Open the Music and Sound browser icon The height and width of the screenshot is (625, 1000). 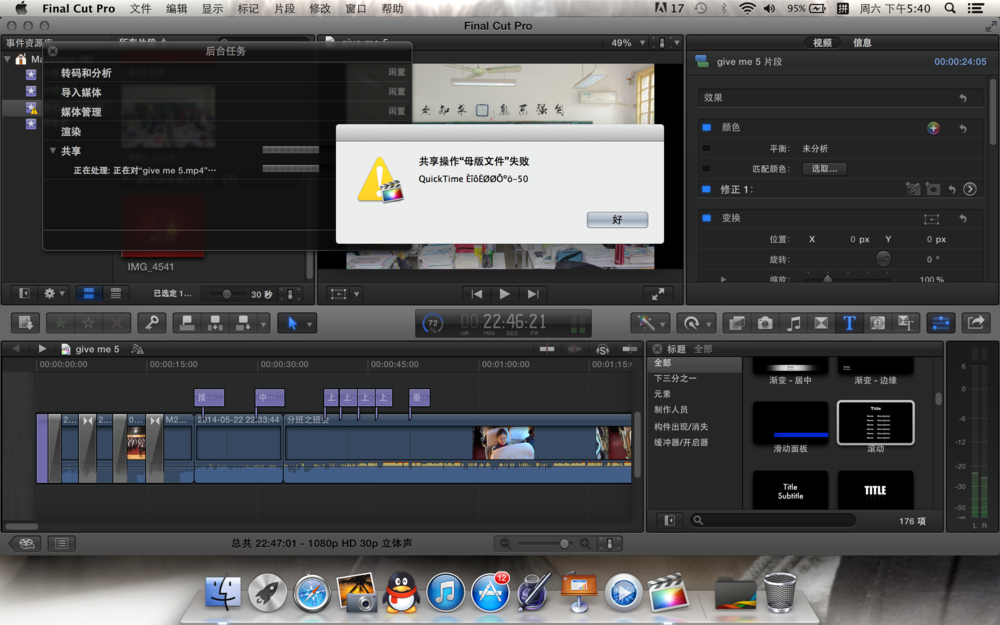(x=793, y=323)
